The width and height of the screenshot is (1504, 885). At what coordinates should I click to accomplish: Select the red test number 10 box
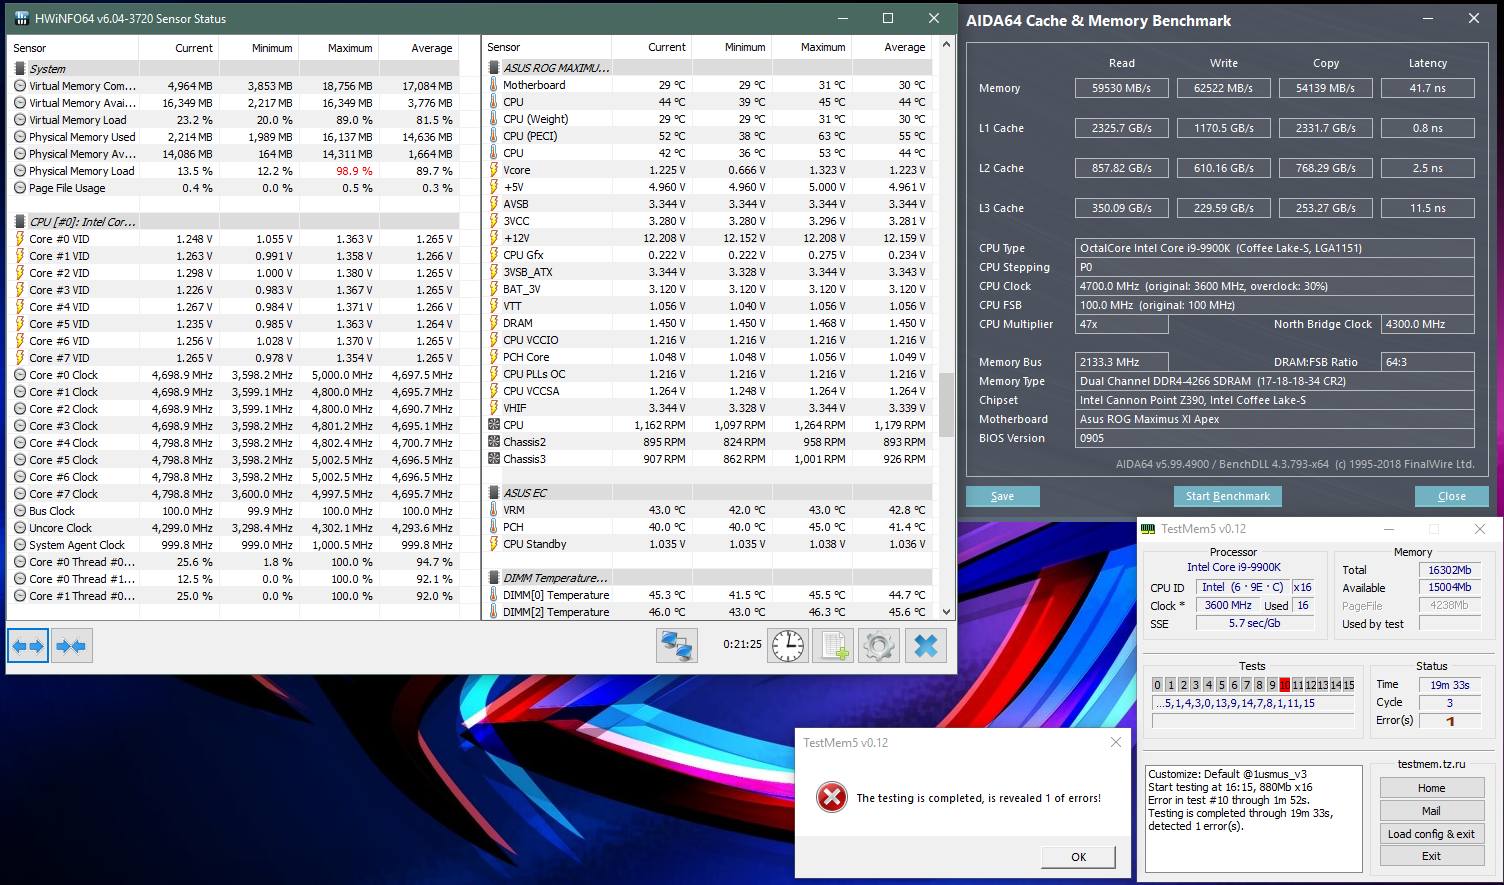pos(1285,685)
